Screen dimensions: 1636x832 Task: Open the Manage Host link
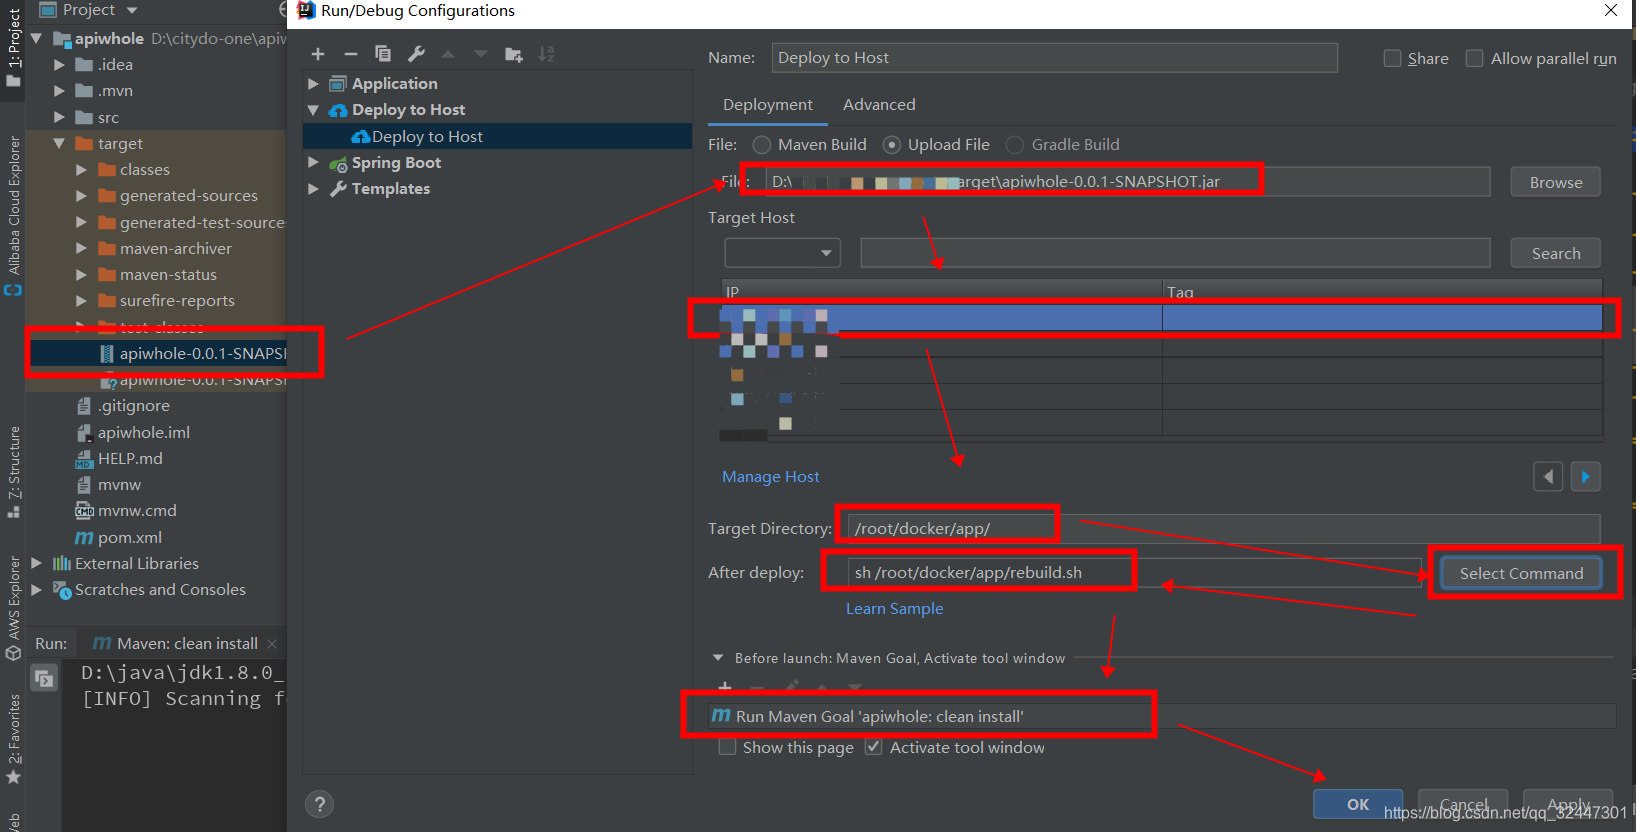771,477
